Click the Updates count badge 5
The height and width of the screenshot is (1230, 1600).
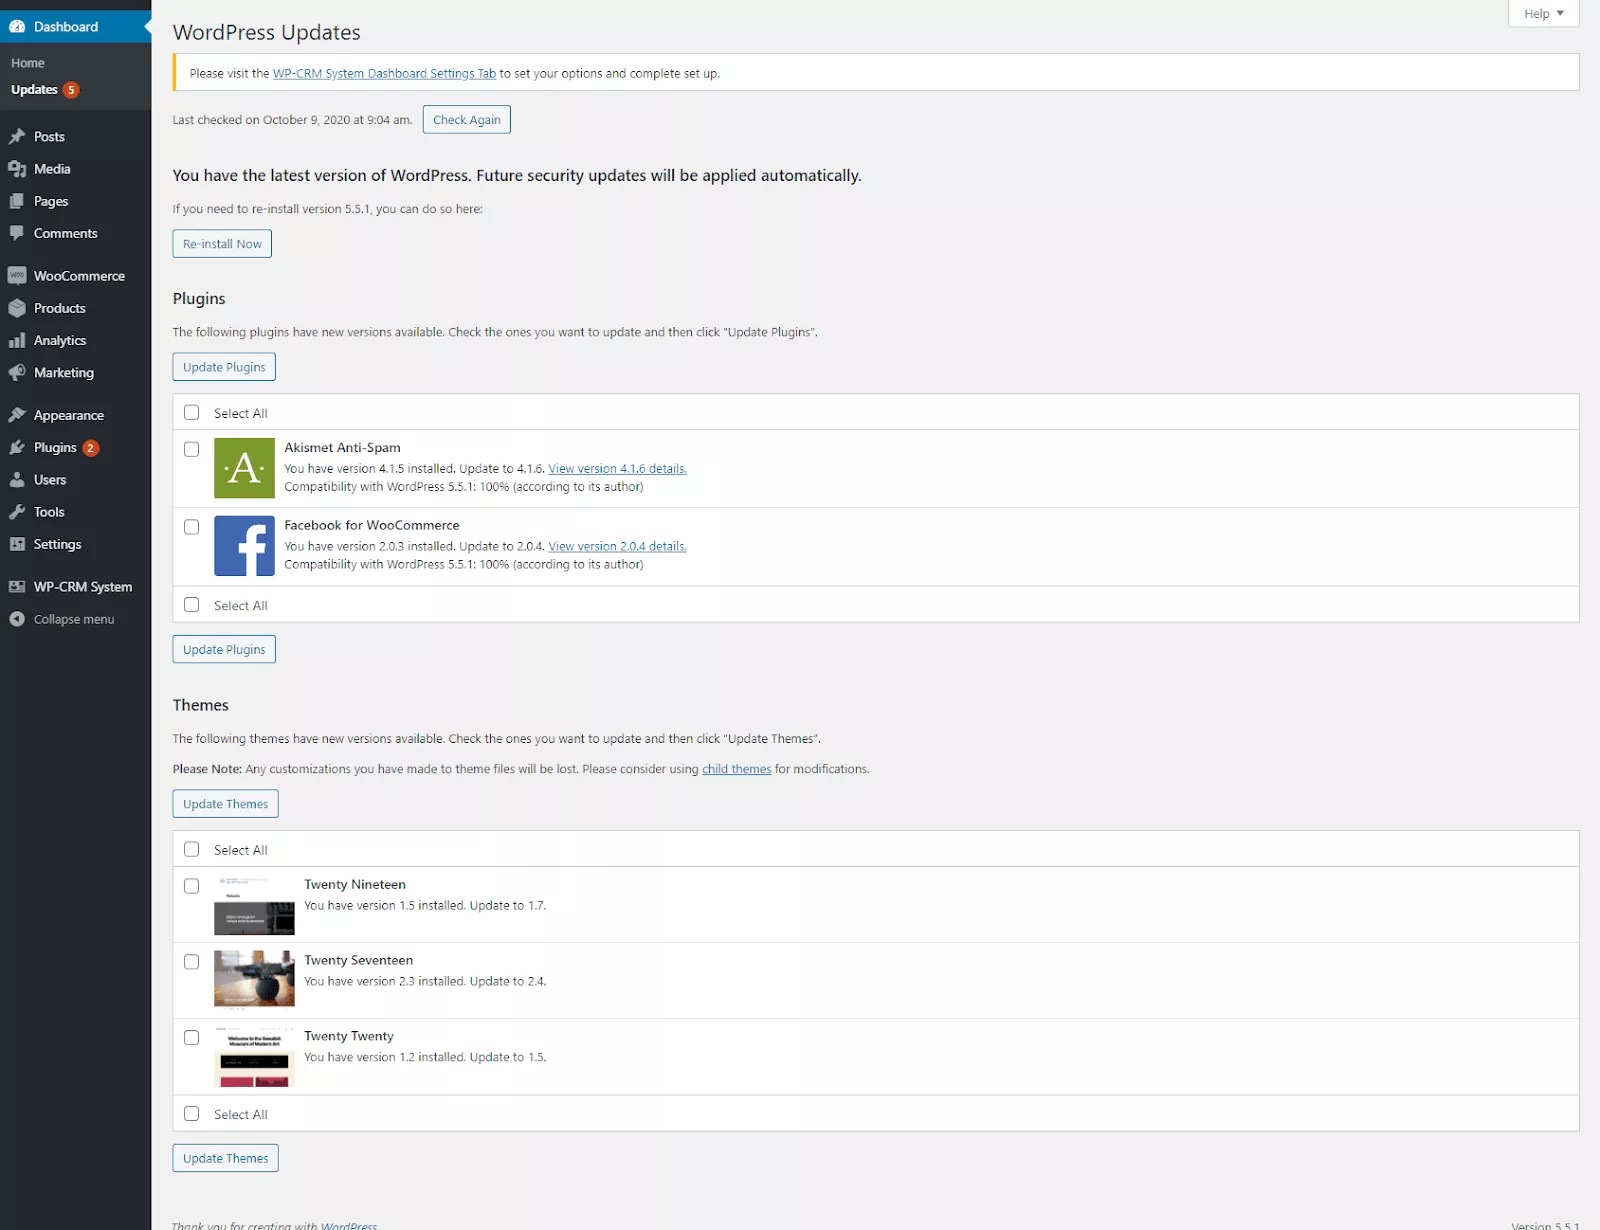coord(71,90)
